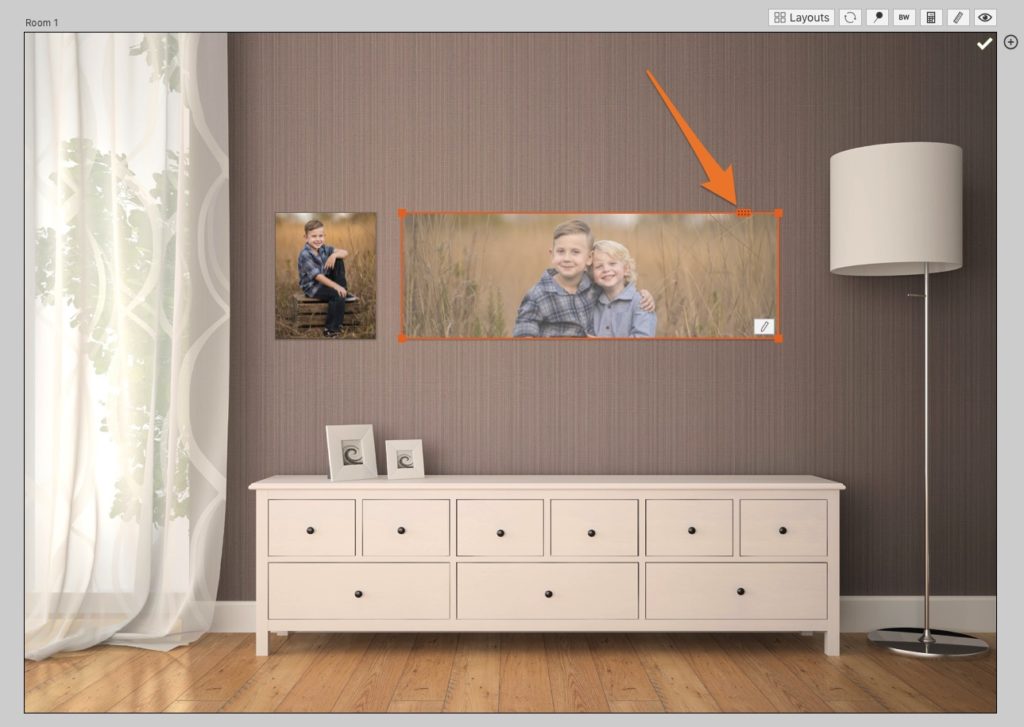Toggle the BW black-and-white button
Screen dimensions: 1024x727
coord(904,18)
